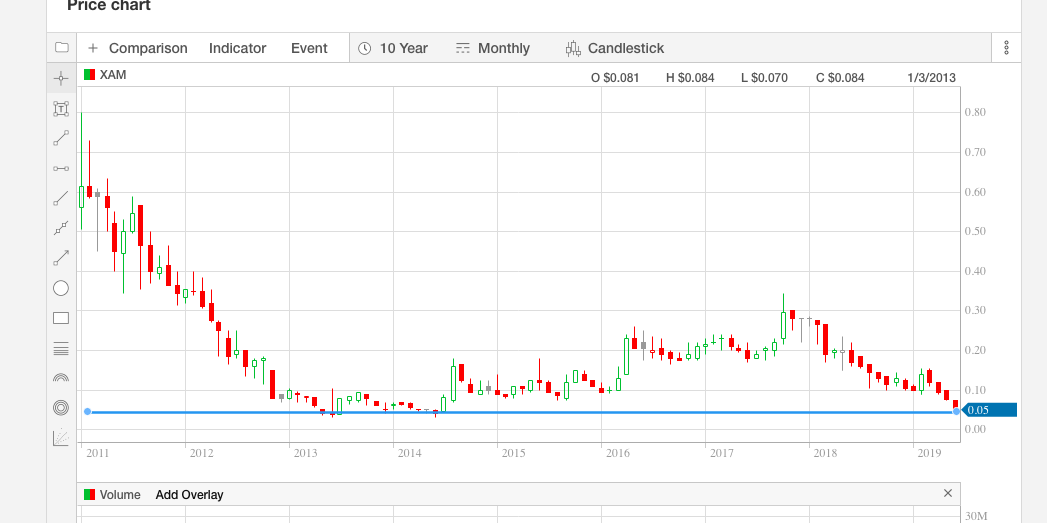
Task: Click the 30M volume axis label
Action: click(976, 516)
